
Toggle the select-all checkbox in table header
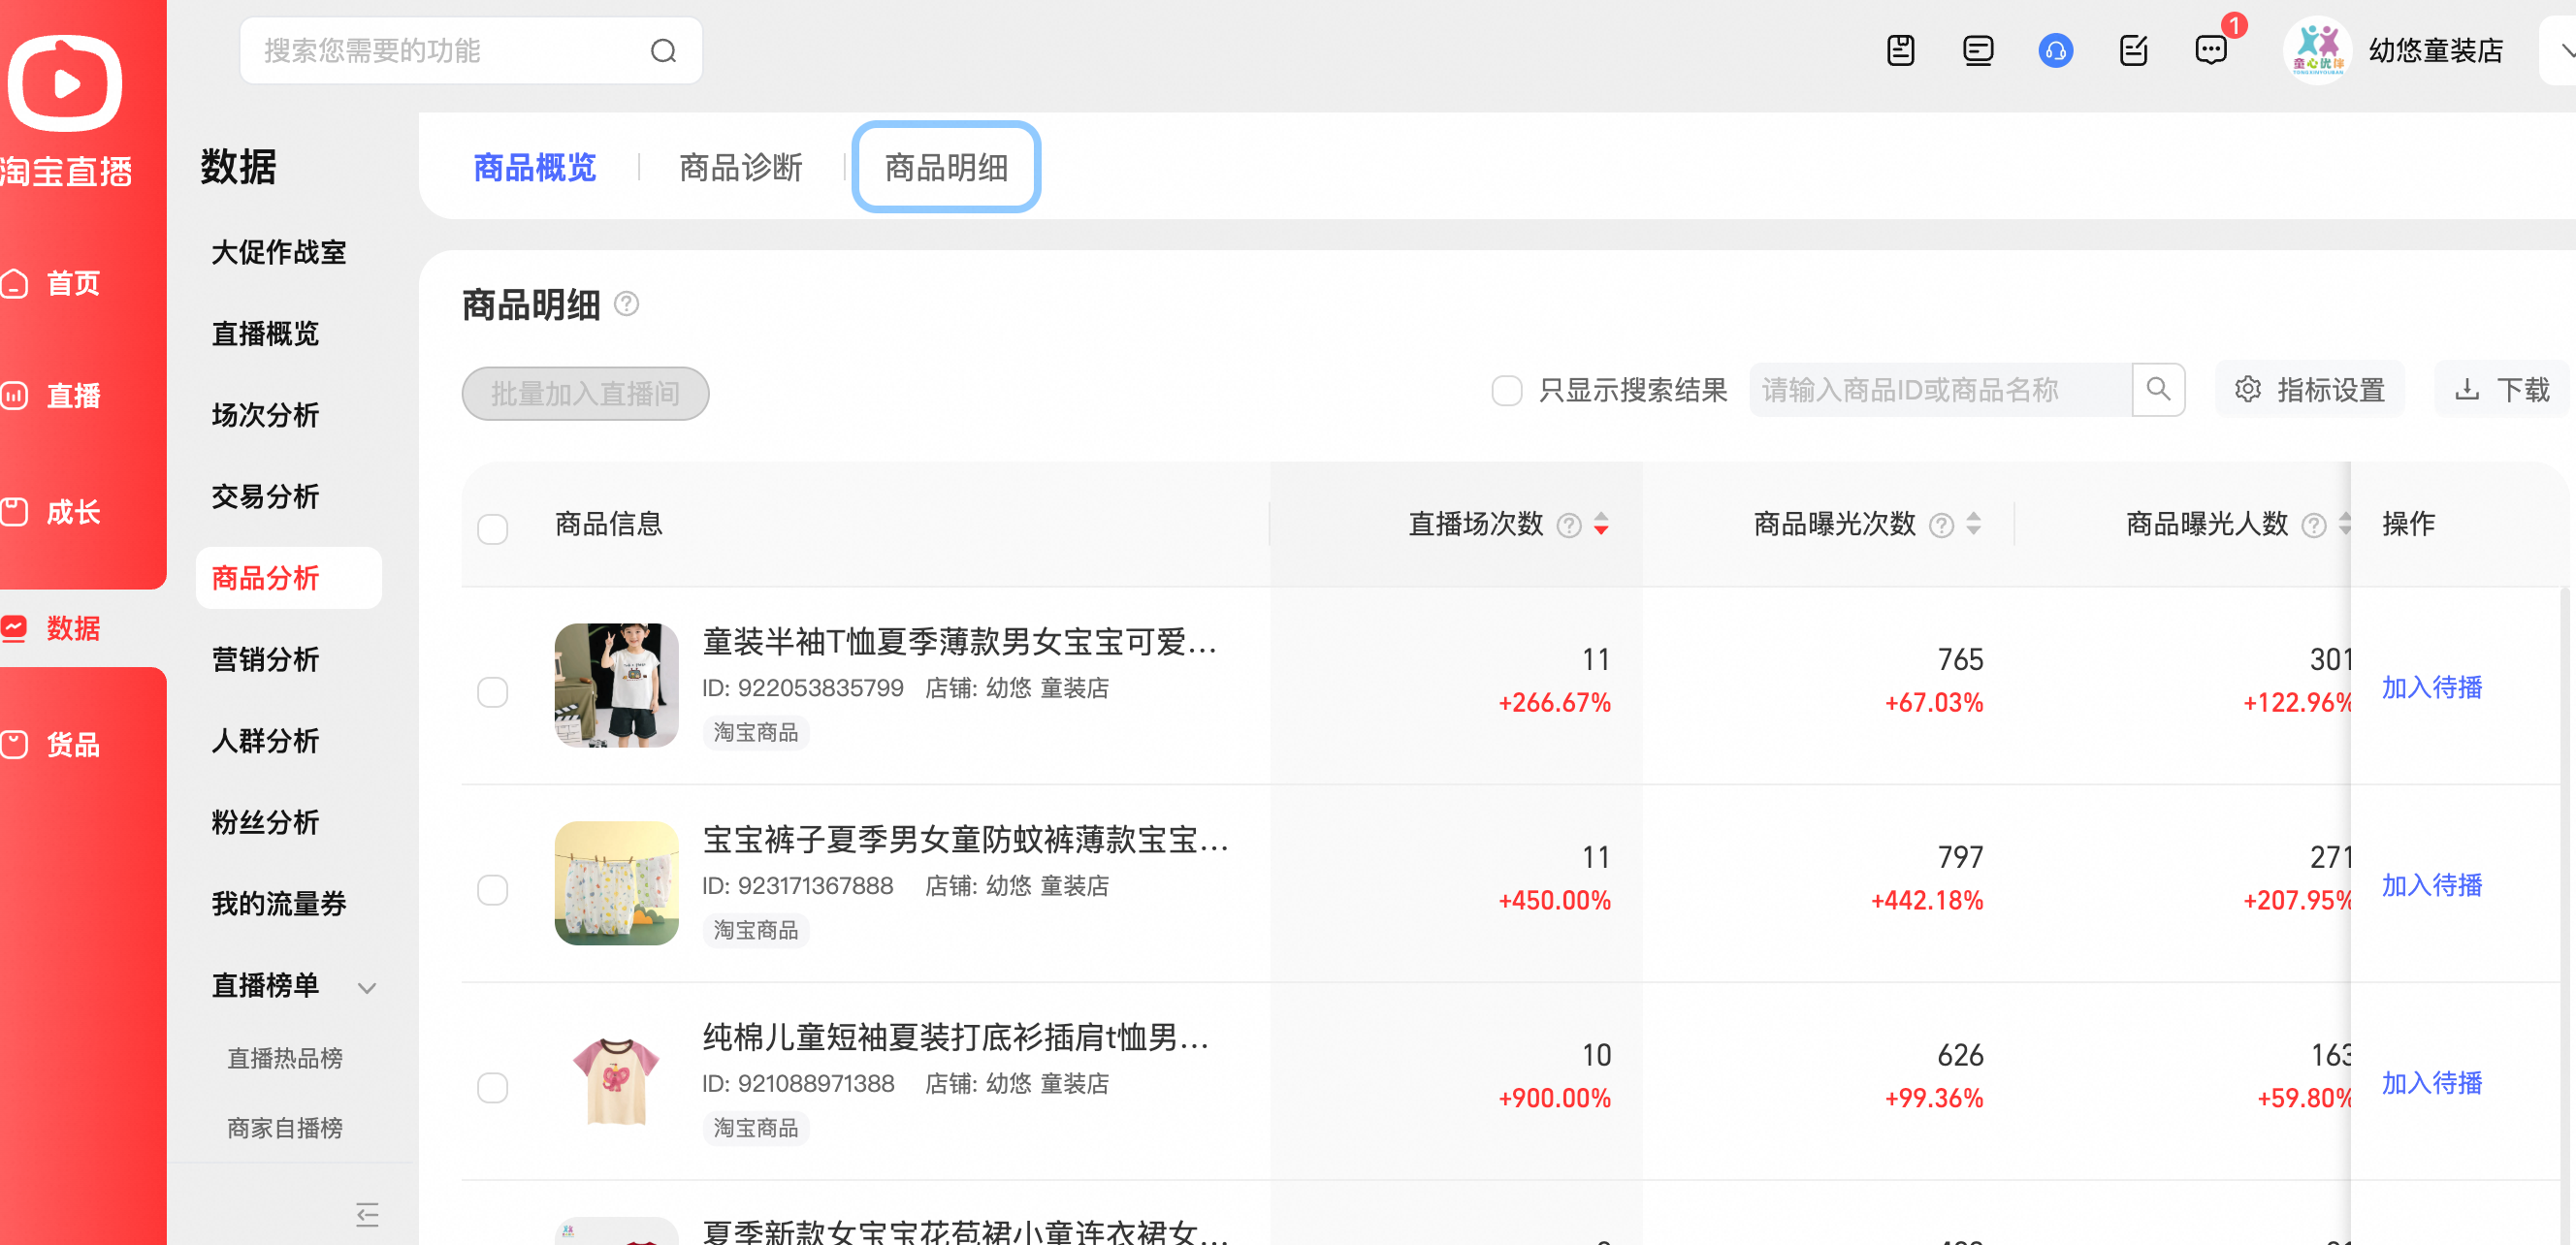[x=492, y=528]
